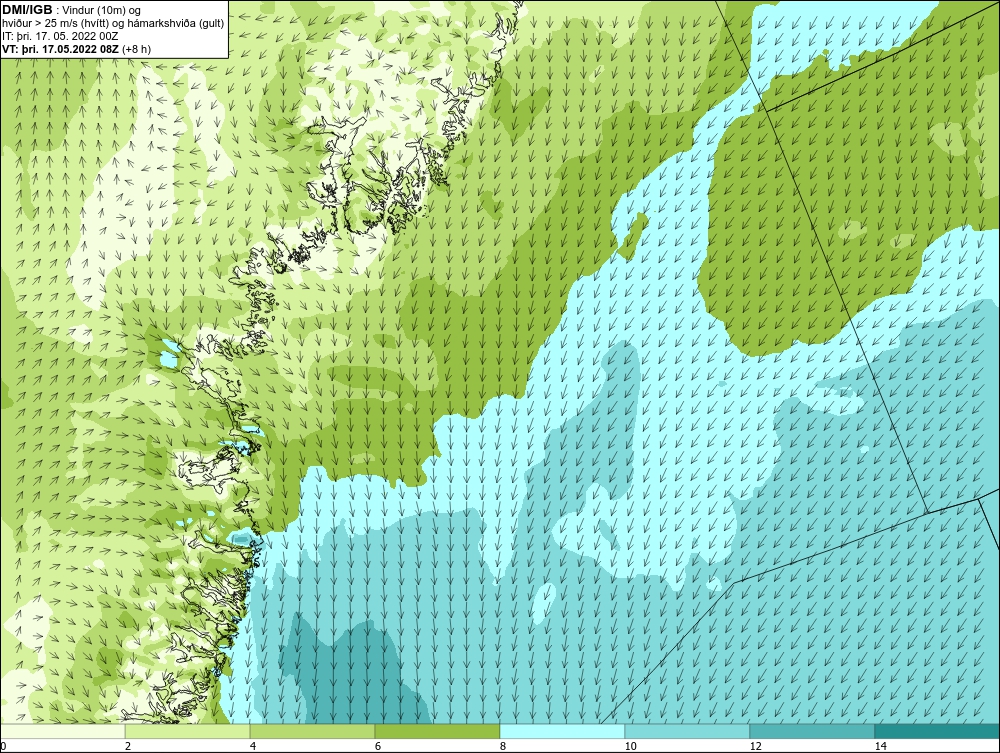This screenshot has height=753, width=1000.
Task: Click the 'IT: þri. 17. 05. 2022 00Z' line
Action: 60,36
